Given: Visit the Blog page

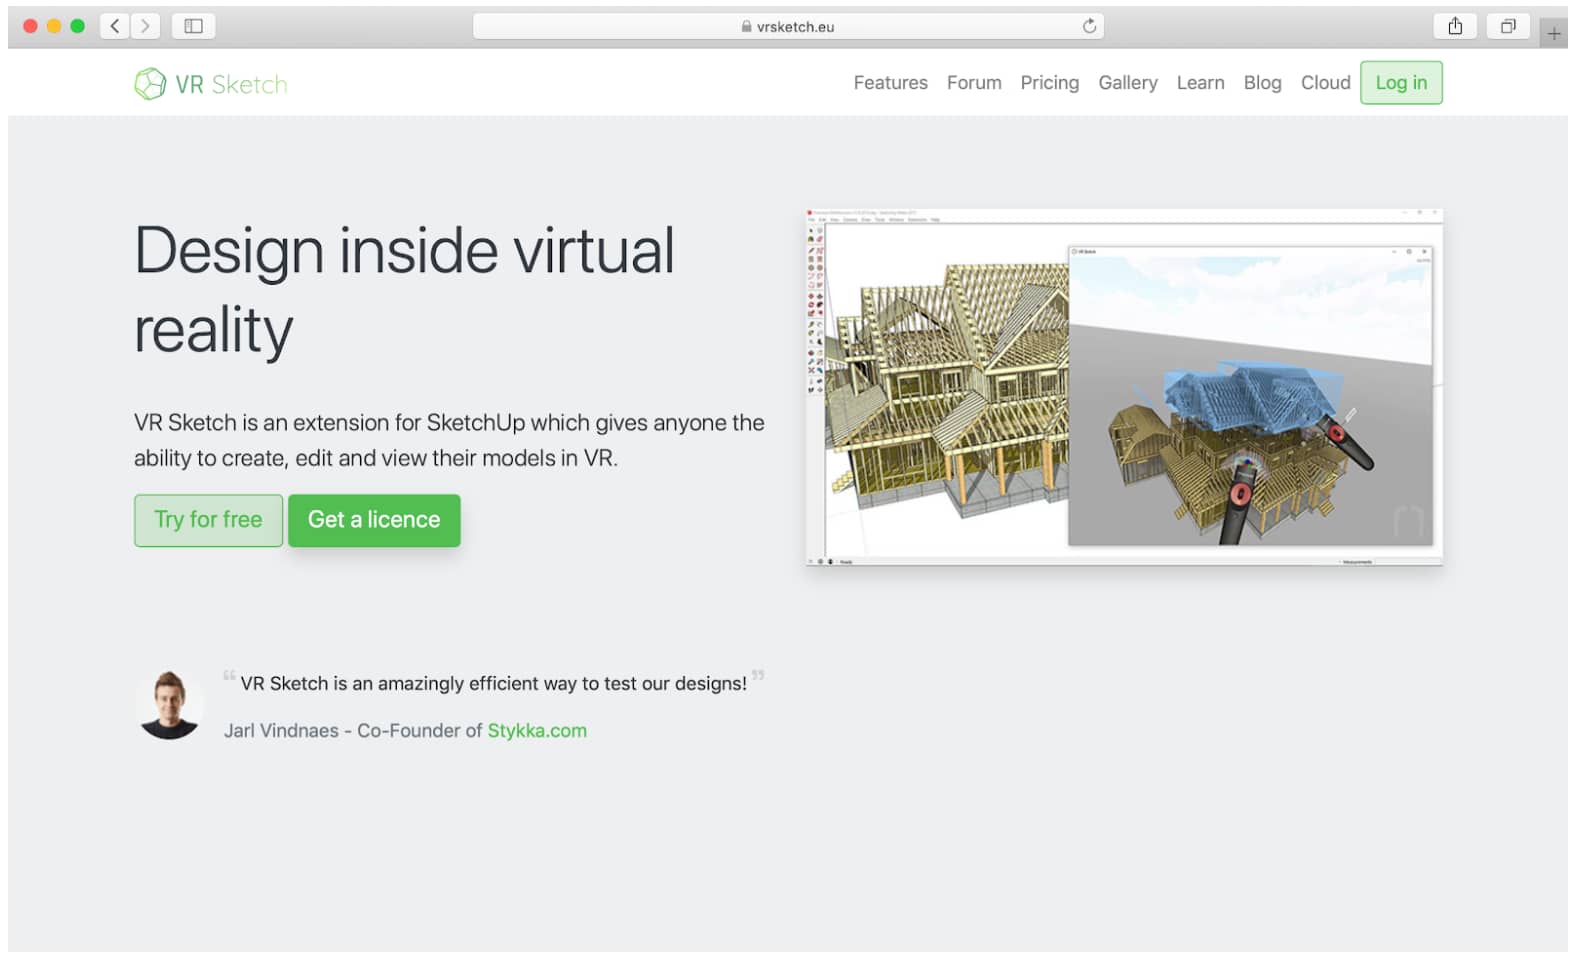Looking at the screenshot, I should point(1262,83).
